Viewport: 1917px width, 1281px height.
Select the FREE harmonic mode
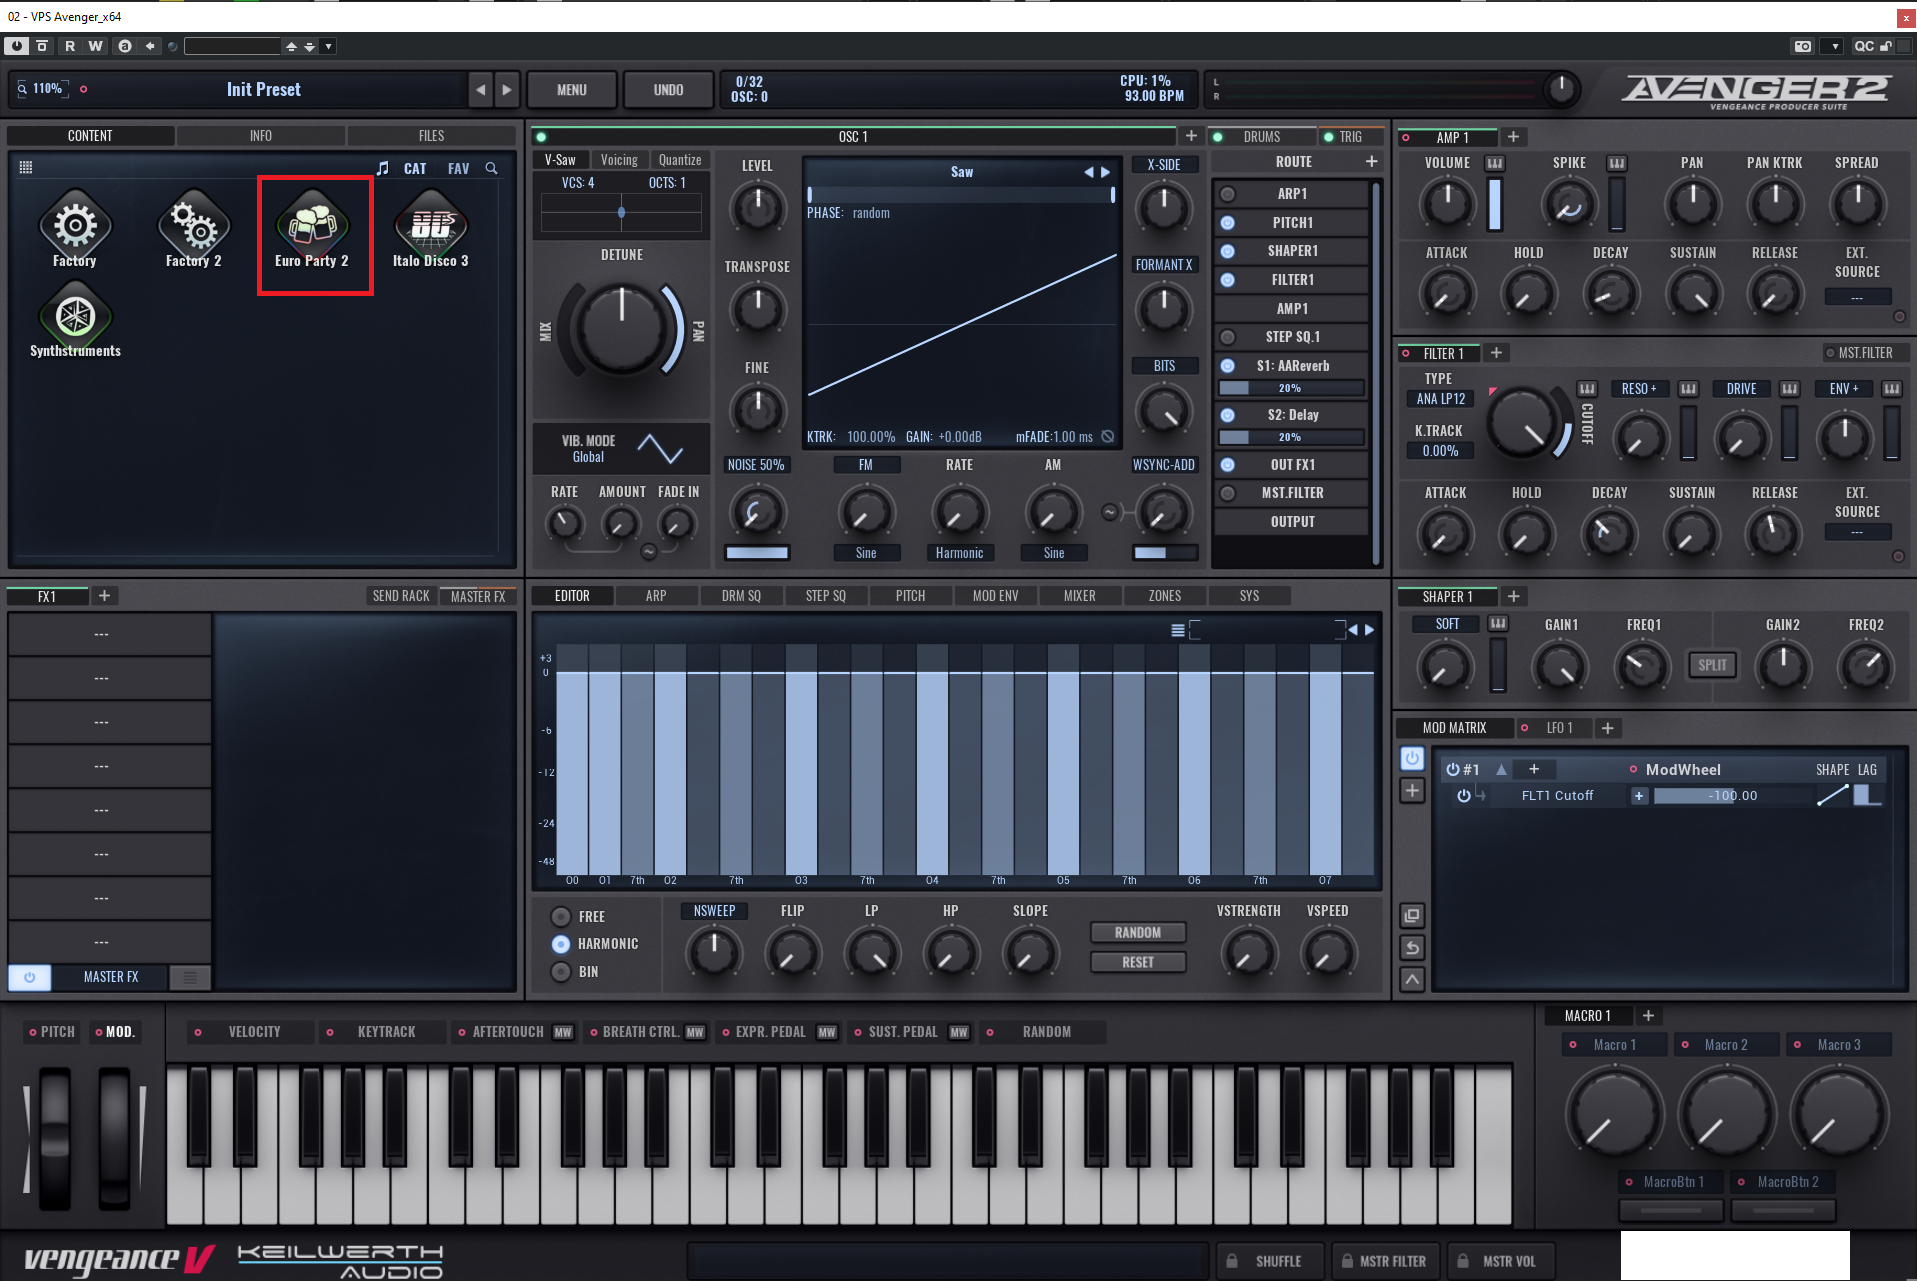point(561,917)
